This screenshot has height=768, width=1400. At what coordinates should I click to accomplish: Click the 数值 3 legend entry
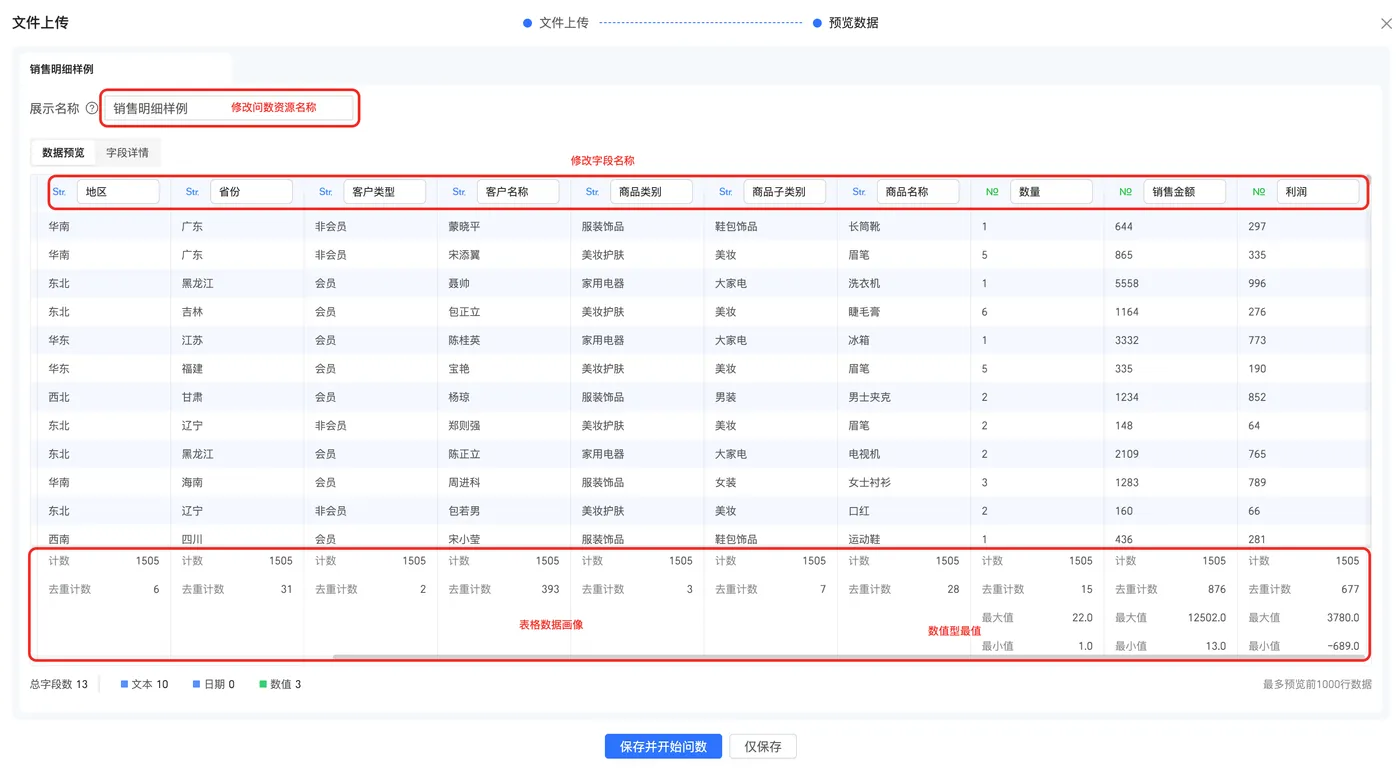point(281,685)
